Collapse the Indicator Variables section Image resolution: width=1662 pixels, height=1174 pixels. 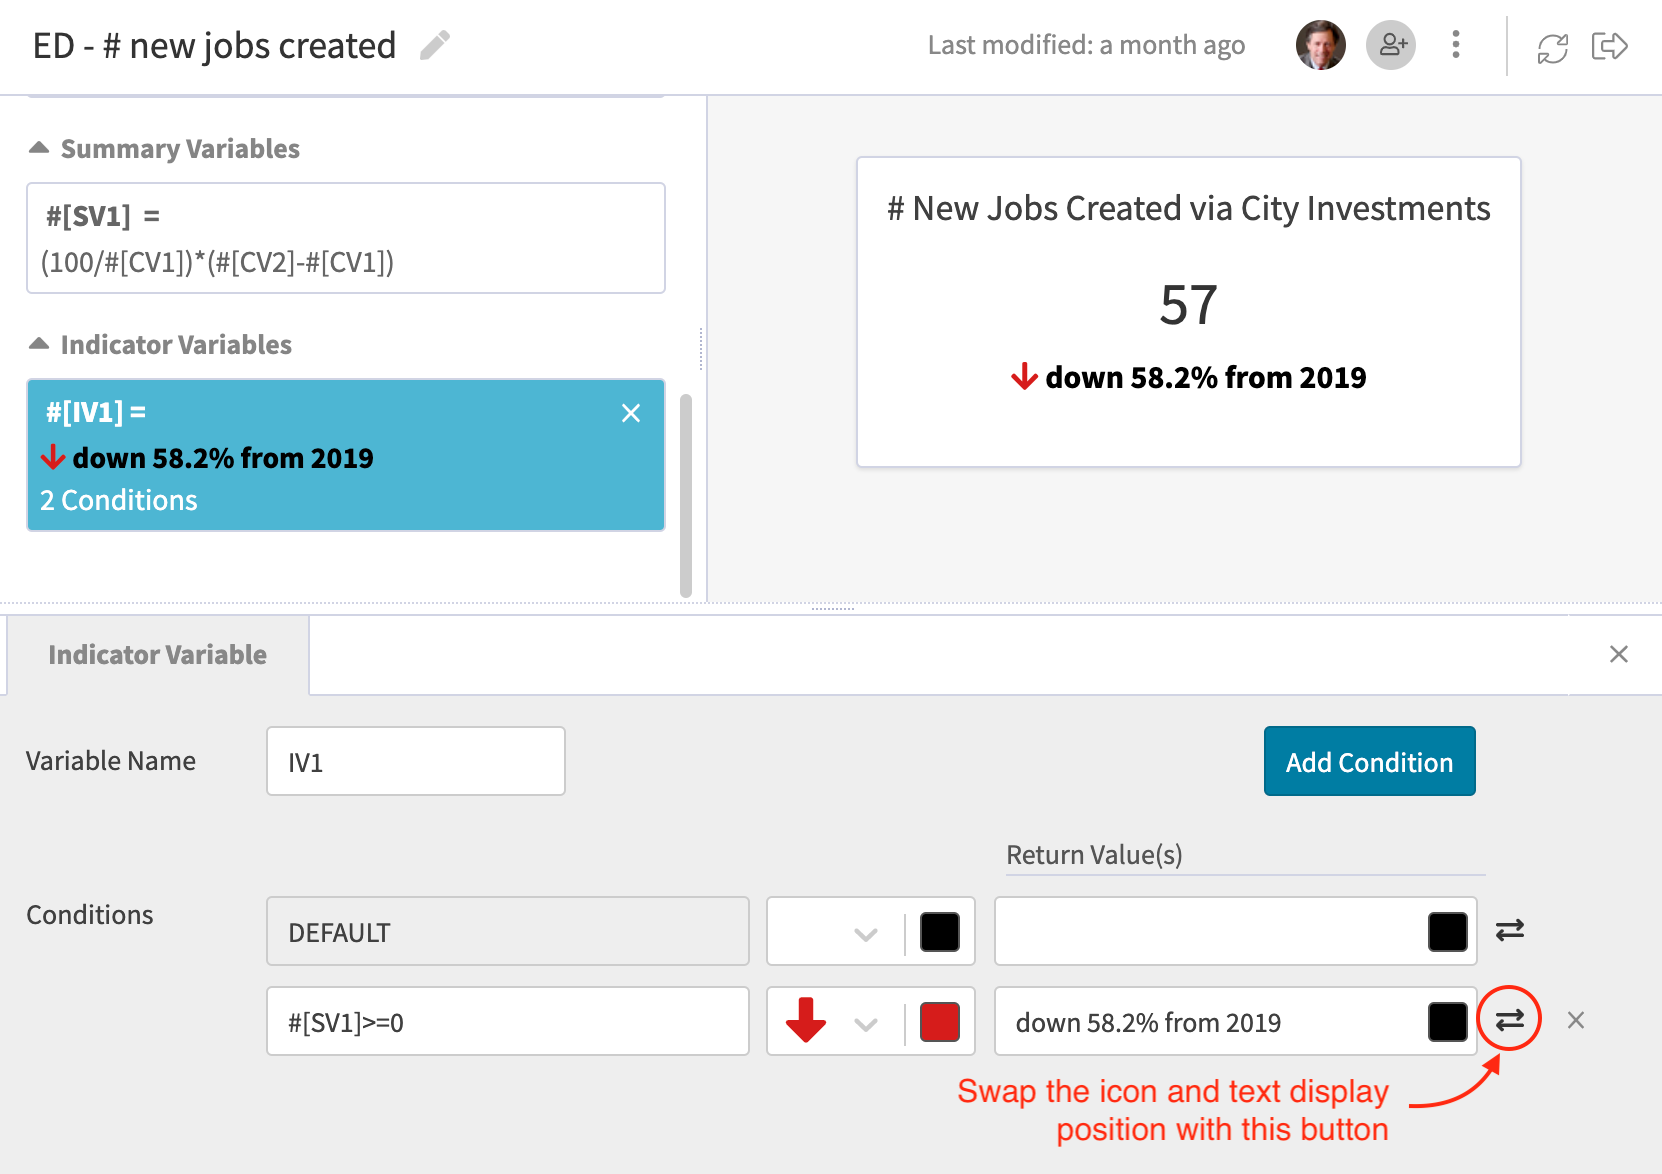(x=38, y=343)
